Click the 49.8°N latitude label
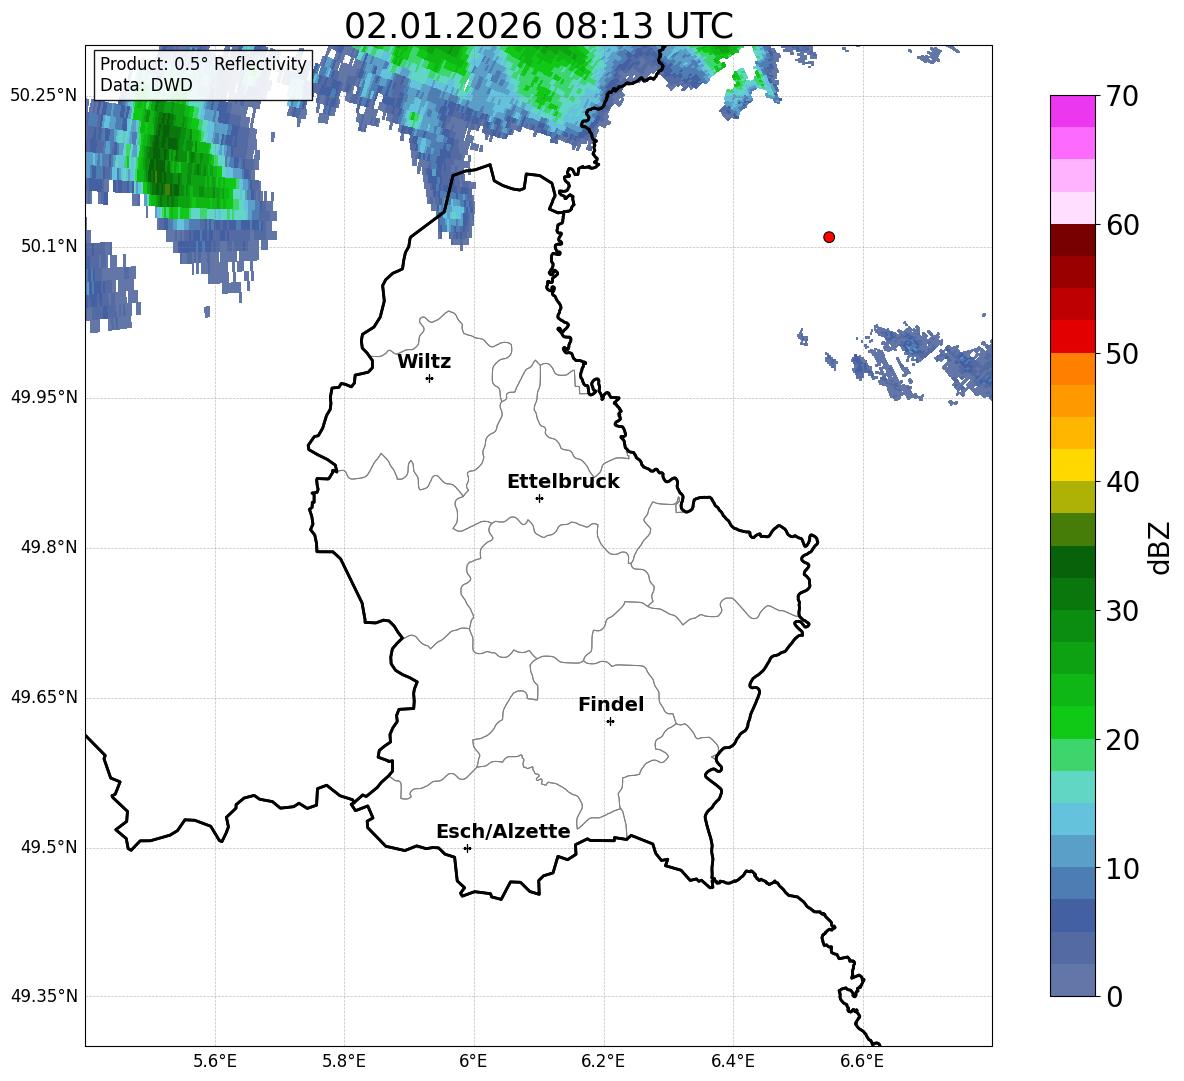The image size is (1184, 1081). [x=49, y=547]
